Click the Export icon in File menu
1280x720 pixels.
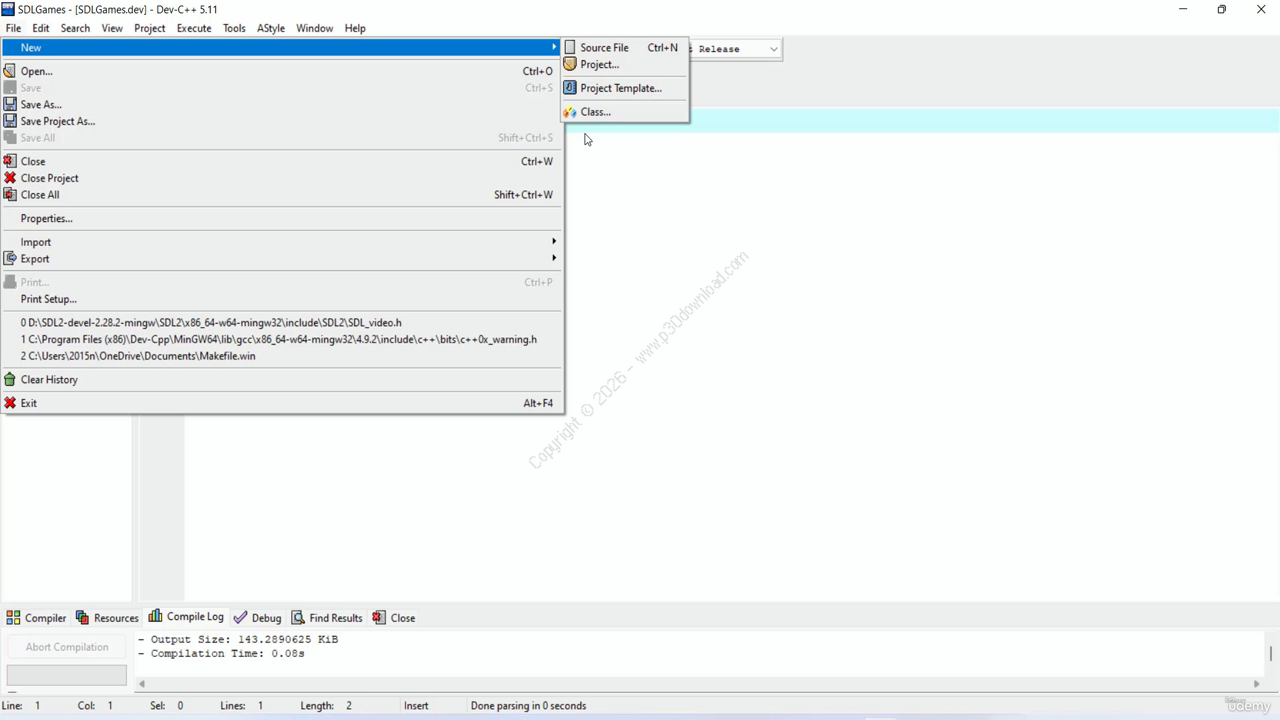click(10, 258)
